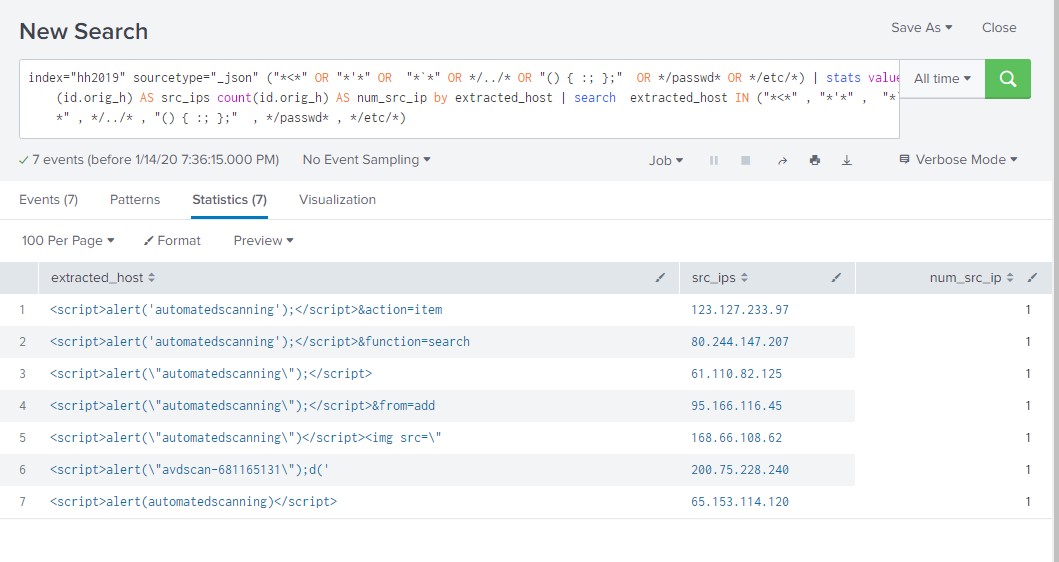Print the search results
Screen dimensions: 1059x562
pyautogui.click(x=815, y=160)
